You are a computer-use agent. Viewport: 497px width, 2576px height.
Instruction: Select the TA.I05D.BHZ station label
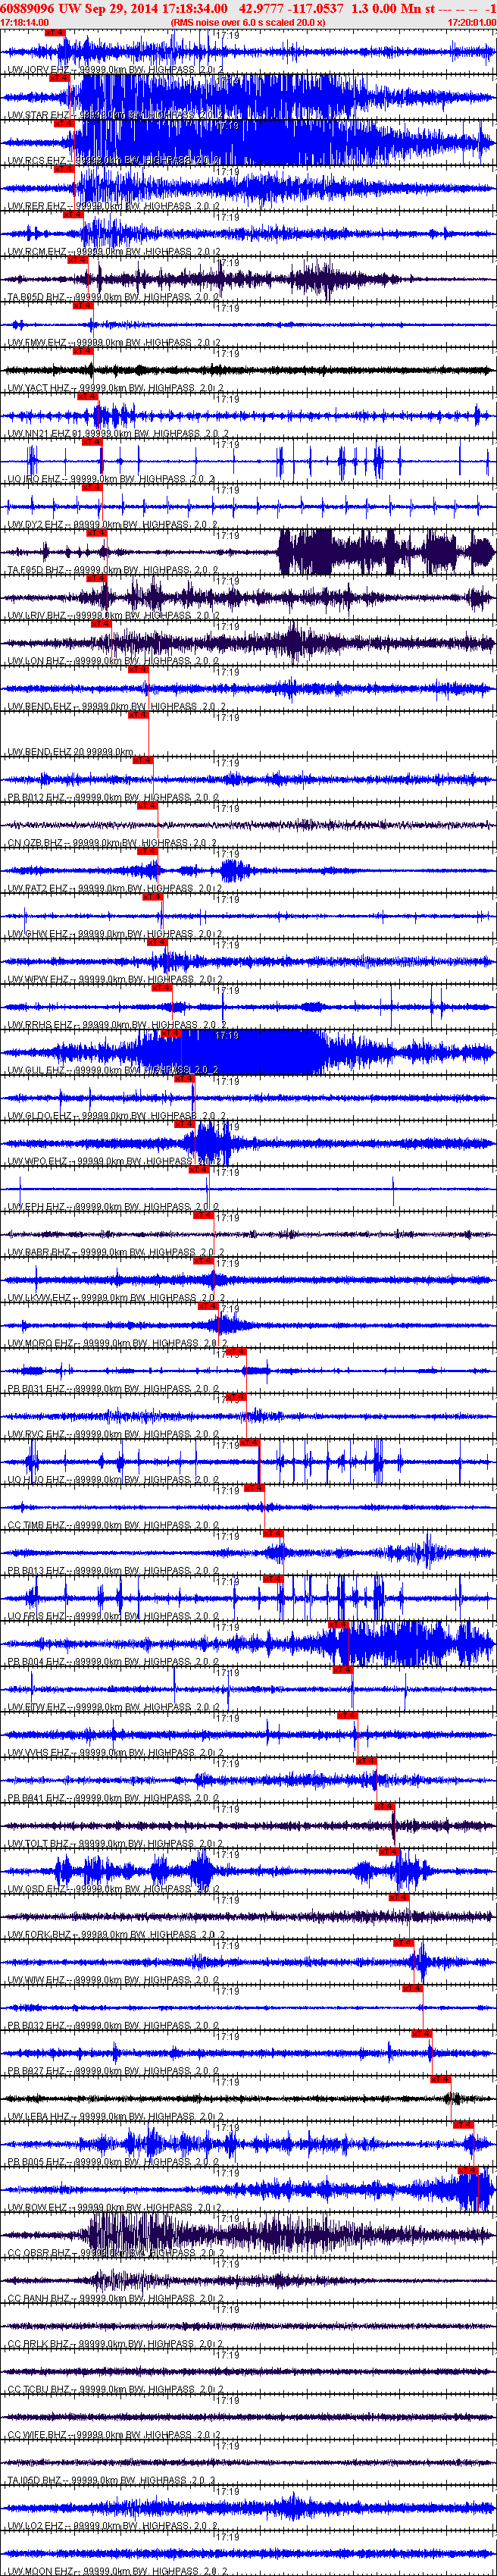[111, 2481]
